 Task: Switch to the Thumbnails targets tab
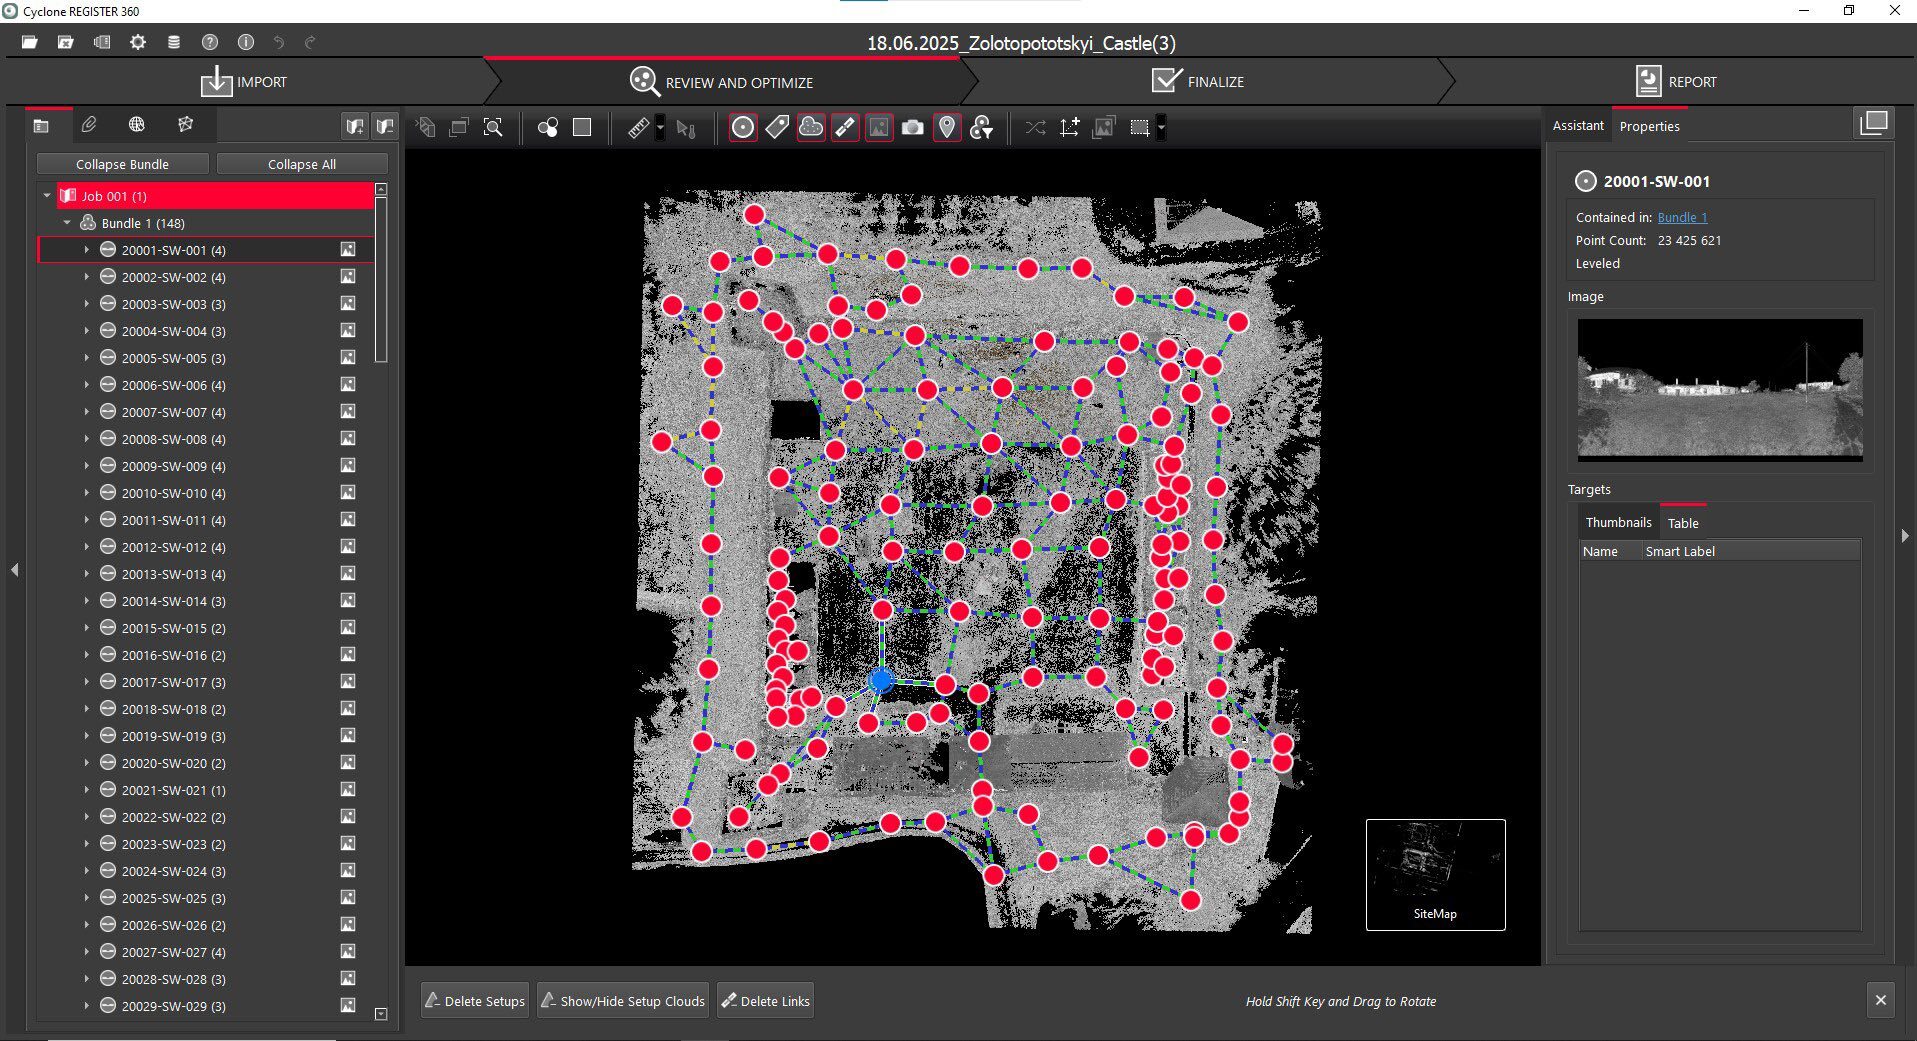[1618, 523]
